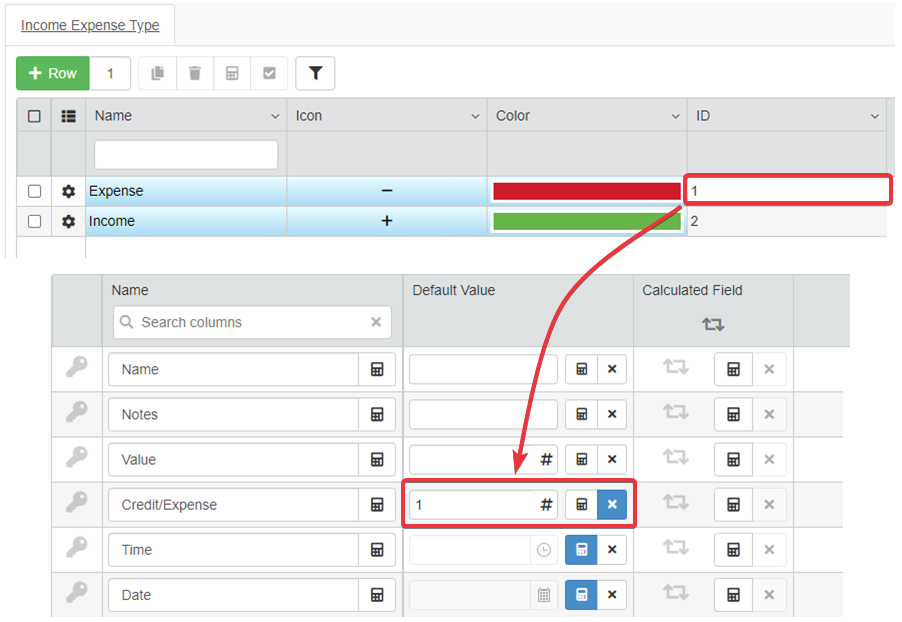Click the list view icon in table header
The width and height of the screenshot is (902, 622).
[x=68, y=116]
